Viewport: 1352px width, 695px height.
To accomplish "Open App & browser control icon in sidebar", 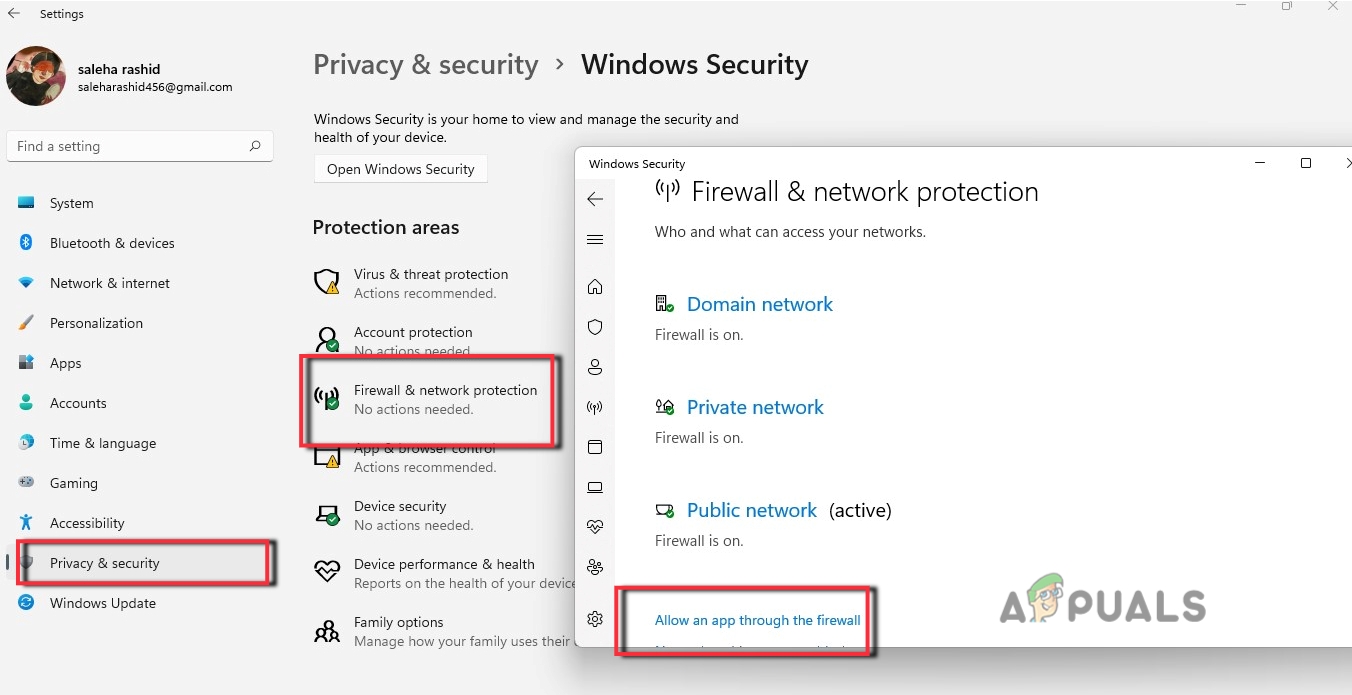I will tap(595, 447).
